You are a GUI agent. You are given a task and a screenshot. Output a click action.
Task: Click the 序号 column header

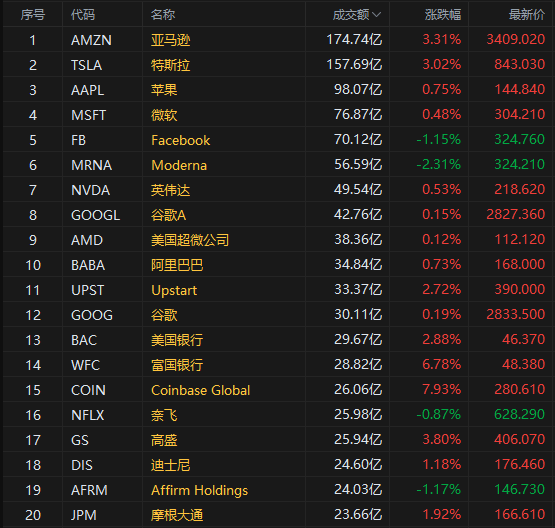[x=33, y=15]
